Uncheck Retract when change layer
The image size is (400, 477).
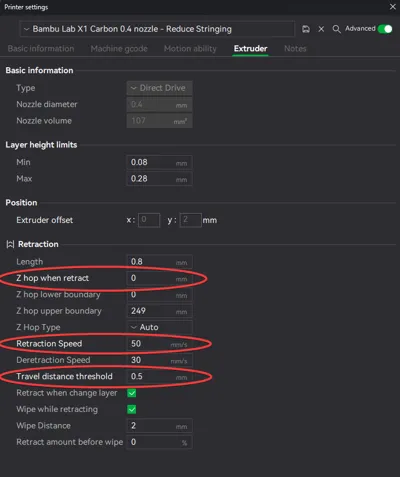pos(132,393)
